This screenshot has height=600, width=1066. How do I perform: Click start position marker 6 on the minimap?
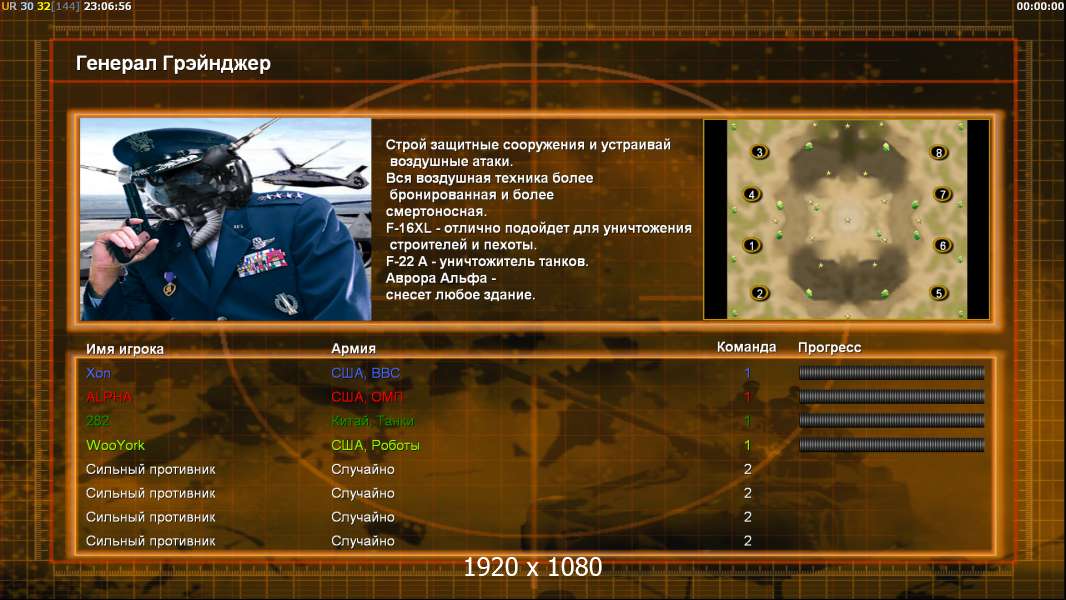point(942,245)
